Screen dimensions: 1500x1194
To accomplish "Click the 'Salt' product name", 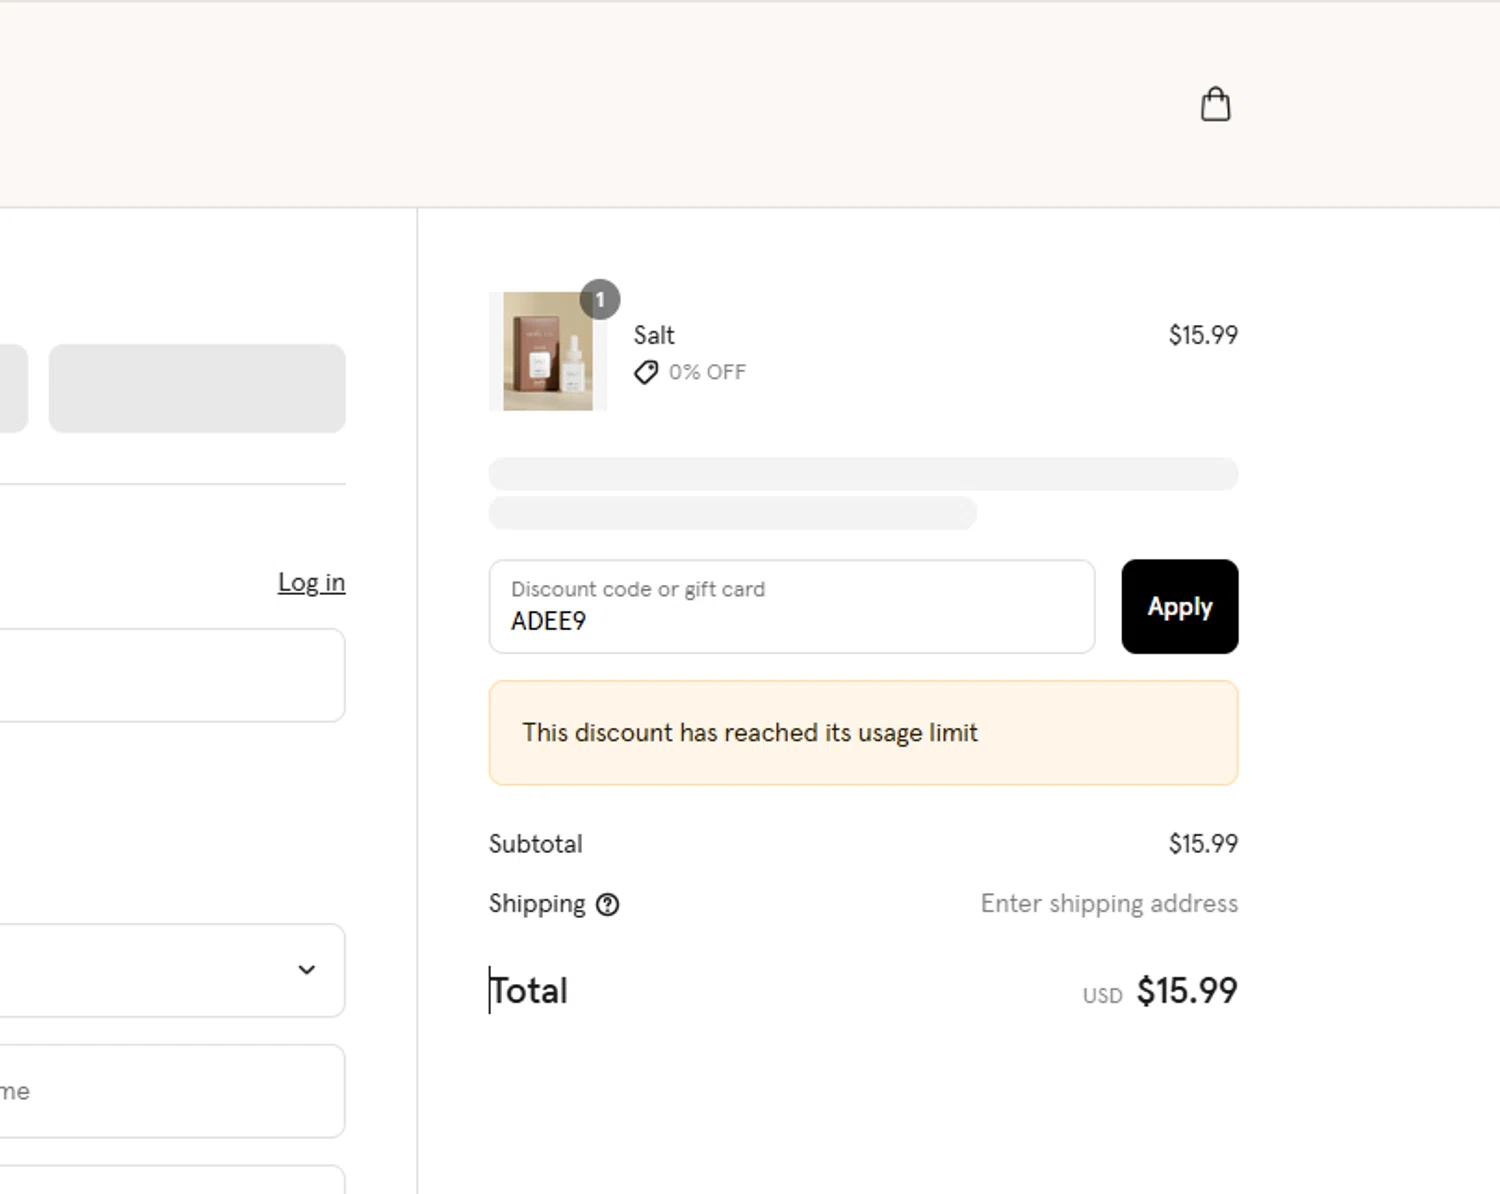I will [654, 335].
